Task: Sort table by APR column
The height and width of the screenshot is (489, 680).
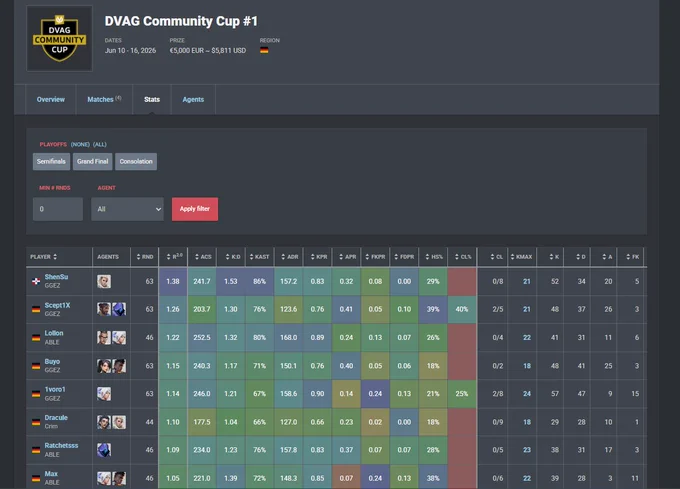Action: [x=347, y=257]
